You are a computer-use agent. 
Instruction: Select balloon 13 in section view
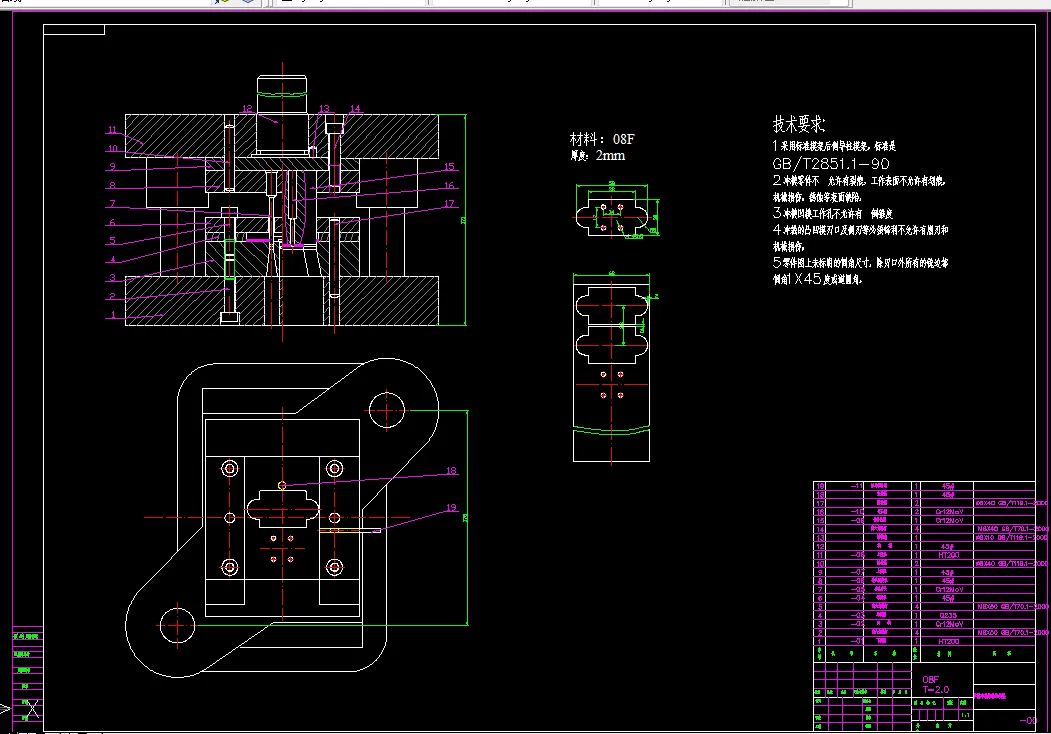pyautogui.click(x=324, y=109)
